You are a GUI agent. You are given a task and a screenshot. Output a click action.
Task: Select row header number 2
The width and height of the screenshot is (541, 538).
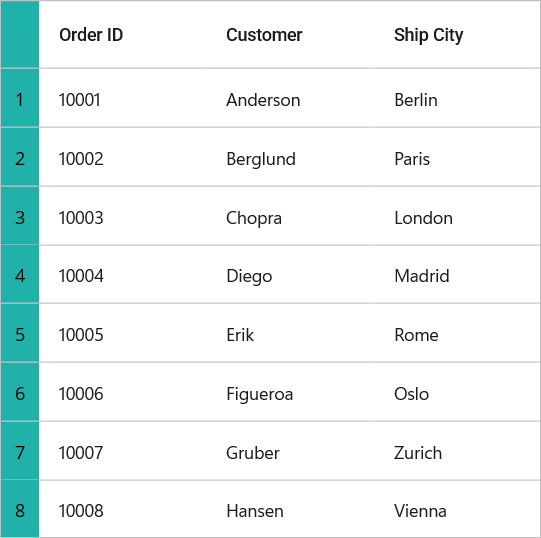pos(20,157)
